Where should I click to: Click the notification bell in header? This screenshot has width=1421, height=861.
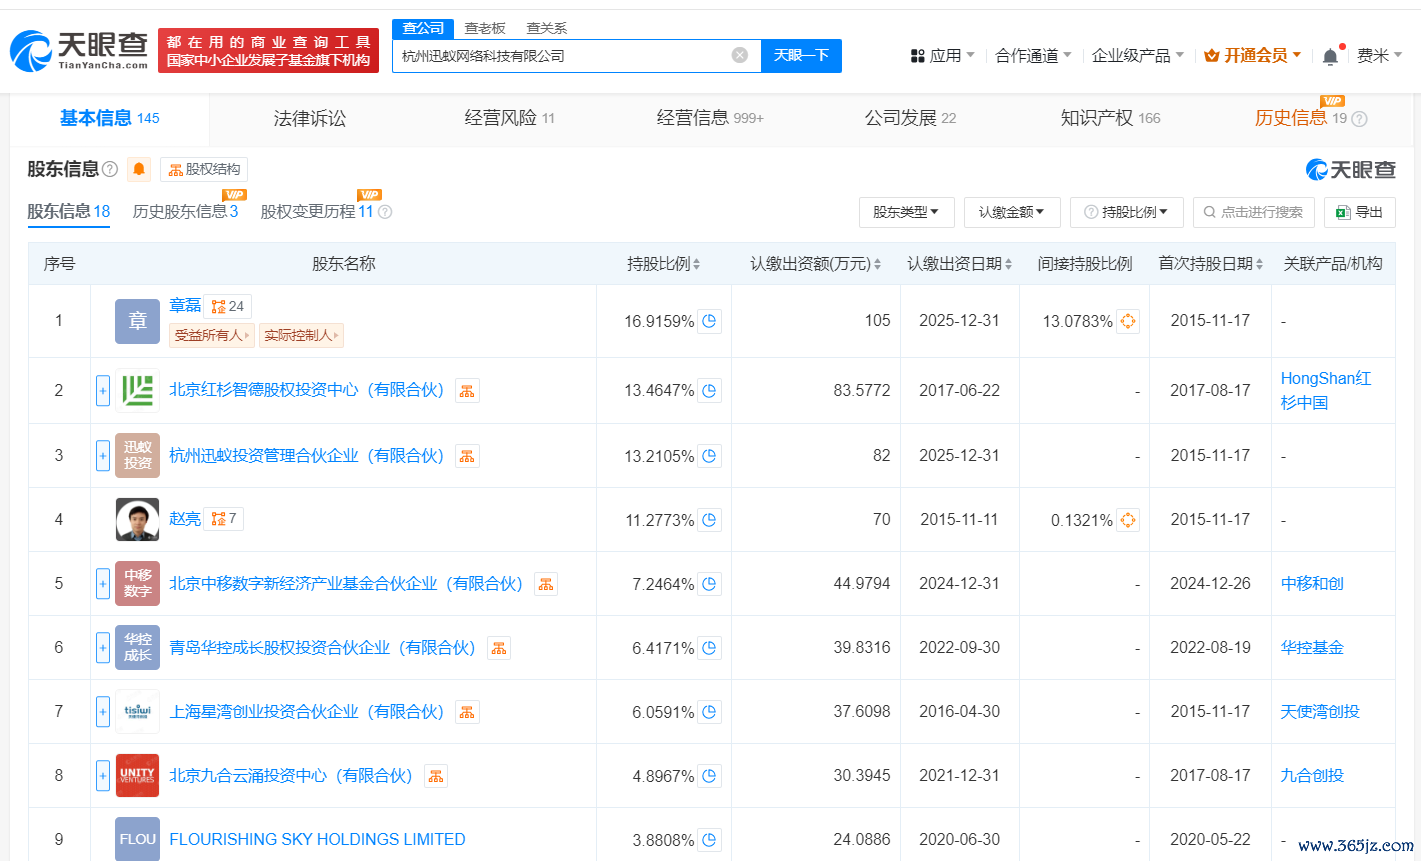[x=1330, y=56]
